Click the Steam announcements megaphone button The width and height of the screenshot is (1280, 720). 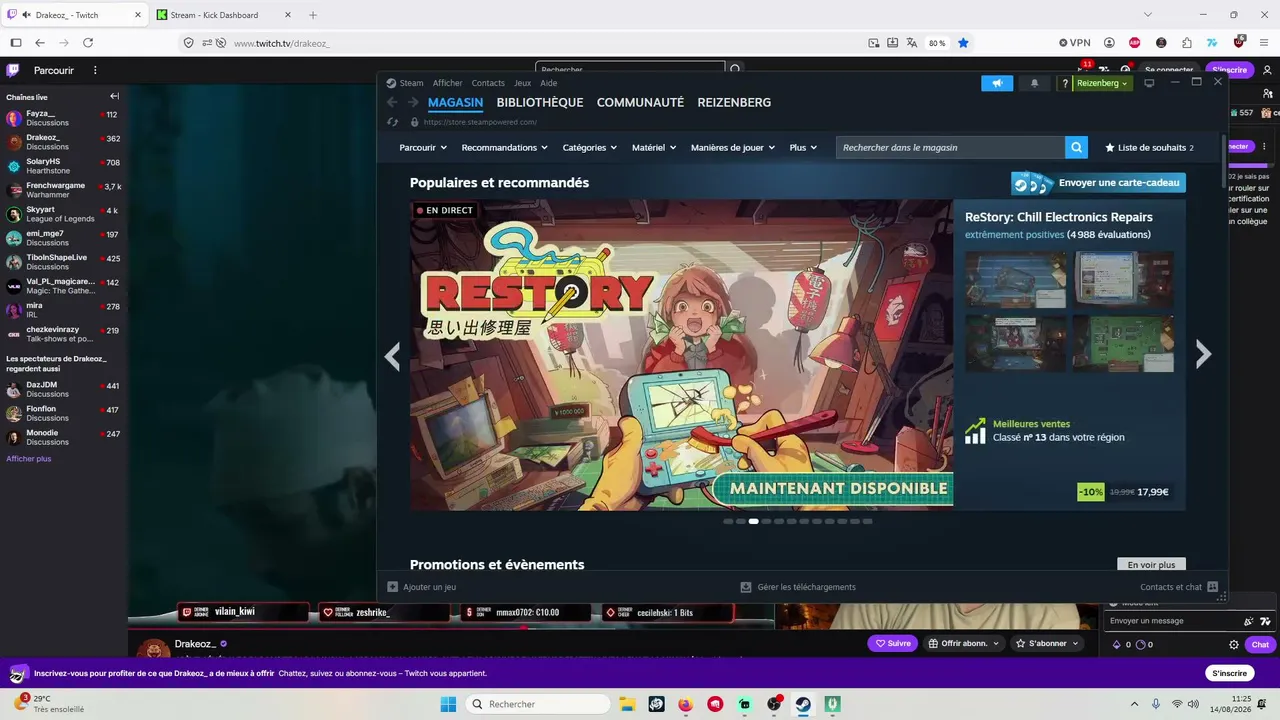(997, 83)
